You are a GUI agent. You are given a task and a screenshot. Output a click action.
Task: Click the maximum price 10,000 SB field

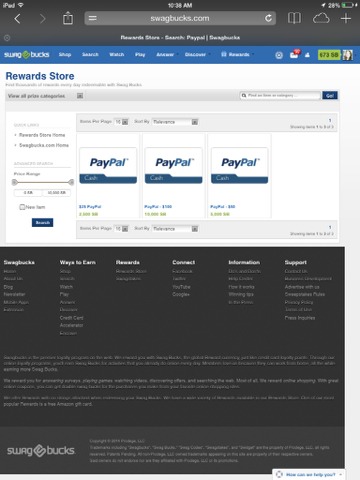tap(56, 193)
